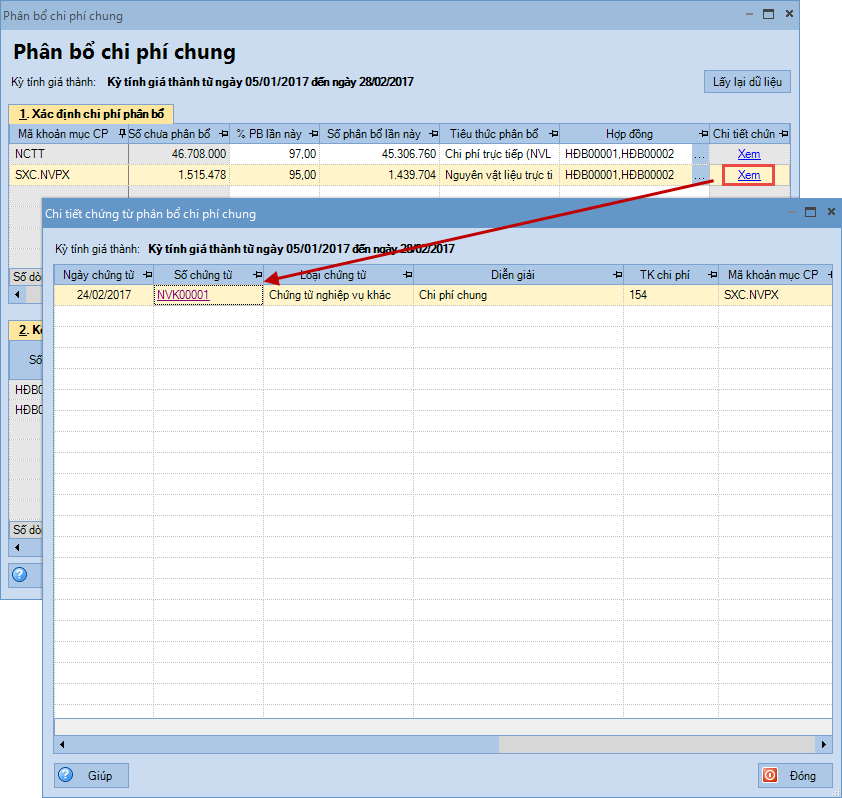This screenshot has width=842, height=798.
Task: Open contract picker ellipsis for NCTT row
Action: coord(699,154)
